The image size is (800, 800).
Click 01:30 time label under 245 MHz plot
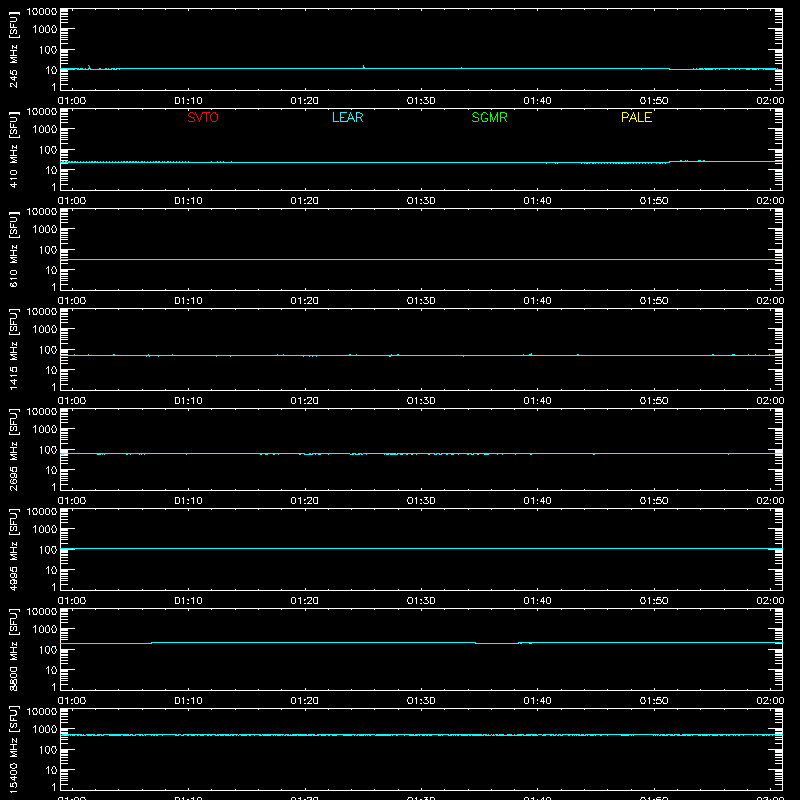point(421,101)
